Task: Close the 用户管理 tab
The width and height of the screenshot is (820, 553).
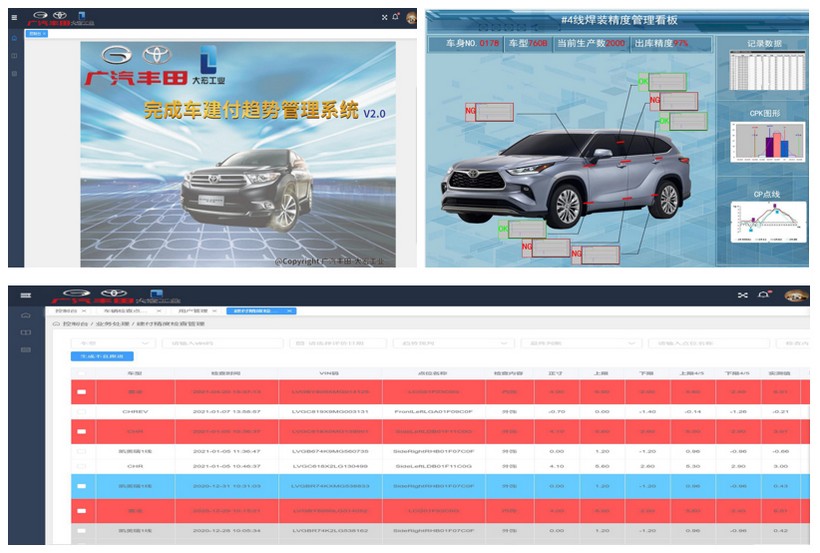Action: [x=214, y=311]
